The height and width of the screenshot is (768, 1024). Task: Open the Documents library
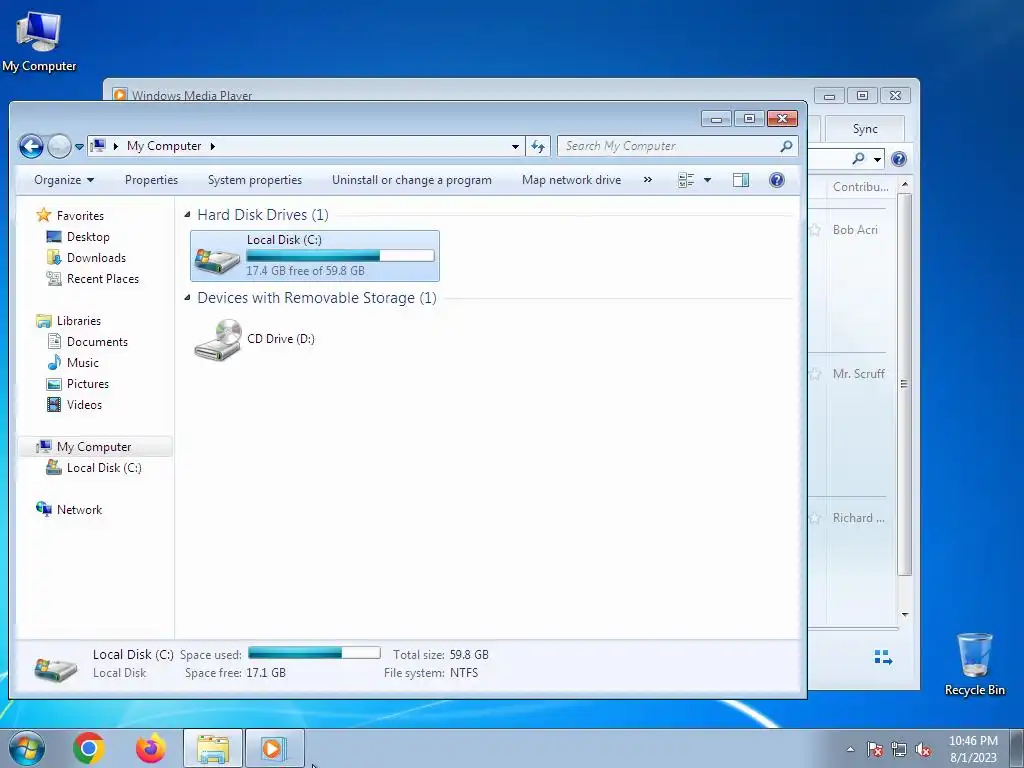(x=97, y=342)
